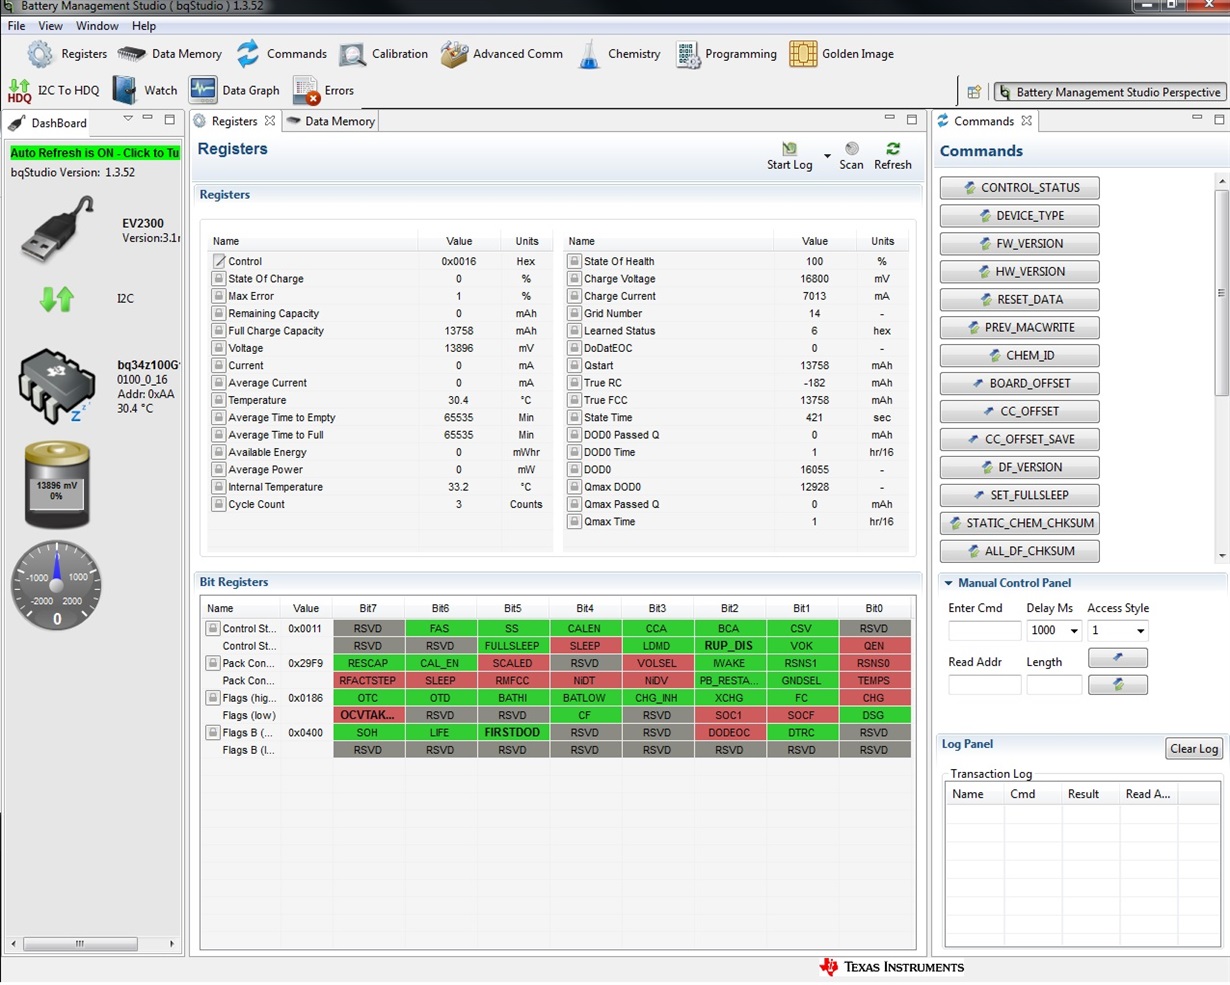The width and height of the screenshot is (1230, 985).
Task: Open the Help menu
Action: [x=144, y=26]
